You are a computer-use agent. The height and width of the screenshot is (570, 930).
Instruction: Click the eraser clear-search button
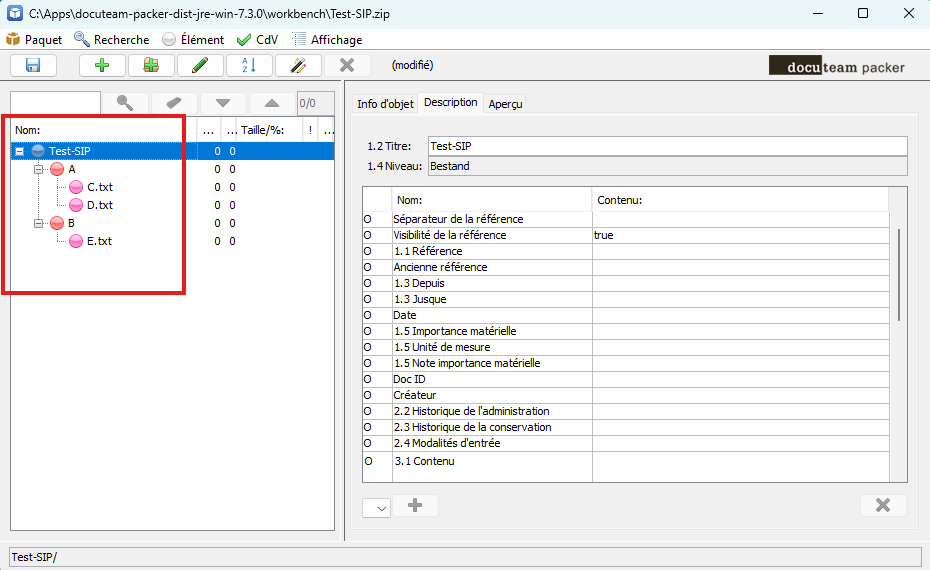tap(174, 103)
